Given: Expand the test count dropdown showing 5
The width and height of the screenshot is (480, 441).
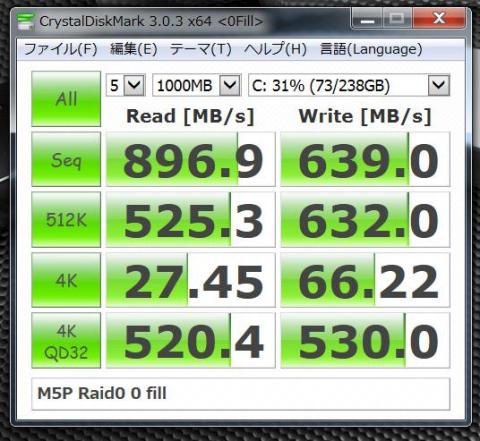Looking at the screenshot, I should (134, 85).
